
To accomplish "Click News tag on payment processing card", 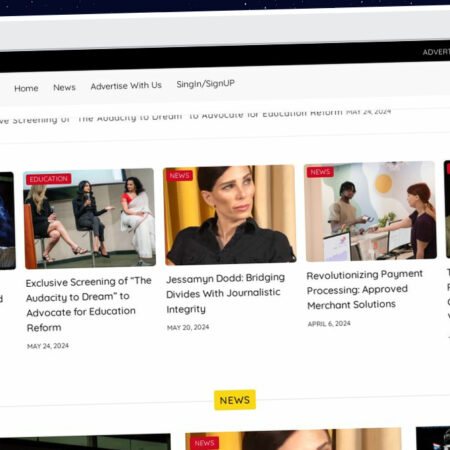I will click(320, 172).
